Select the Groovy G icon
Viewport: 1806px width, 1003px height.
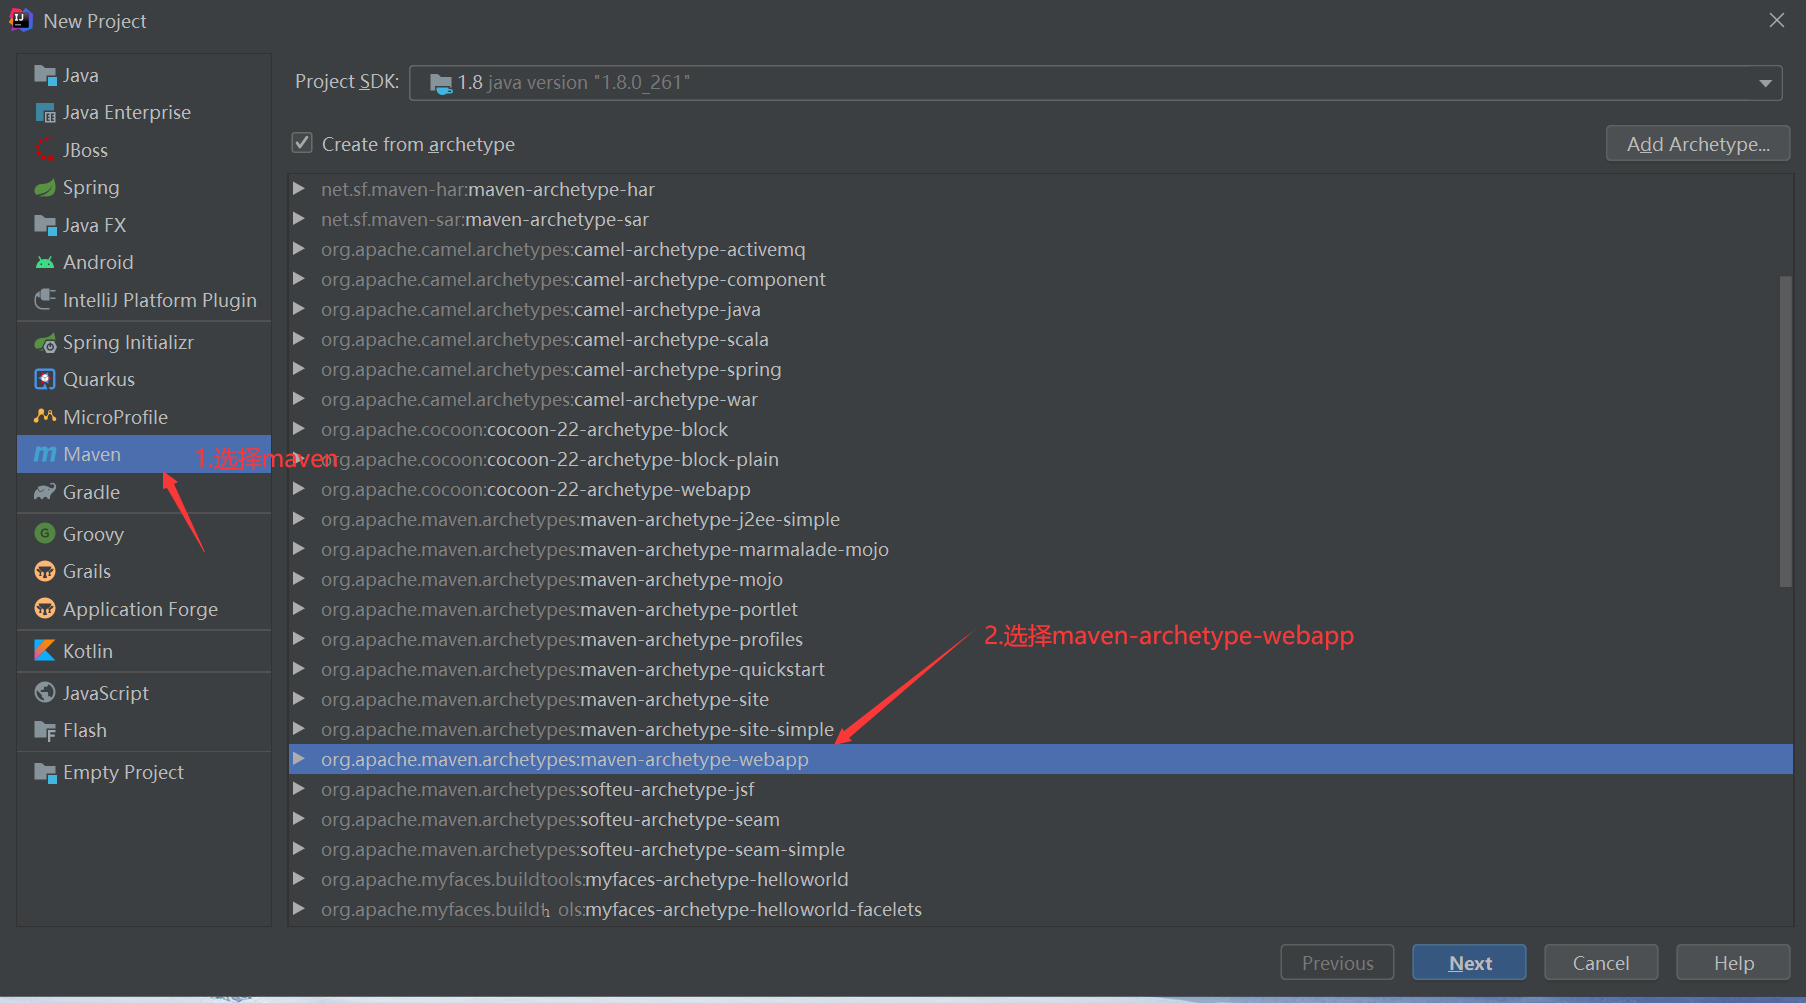45,534
